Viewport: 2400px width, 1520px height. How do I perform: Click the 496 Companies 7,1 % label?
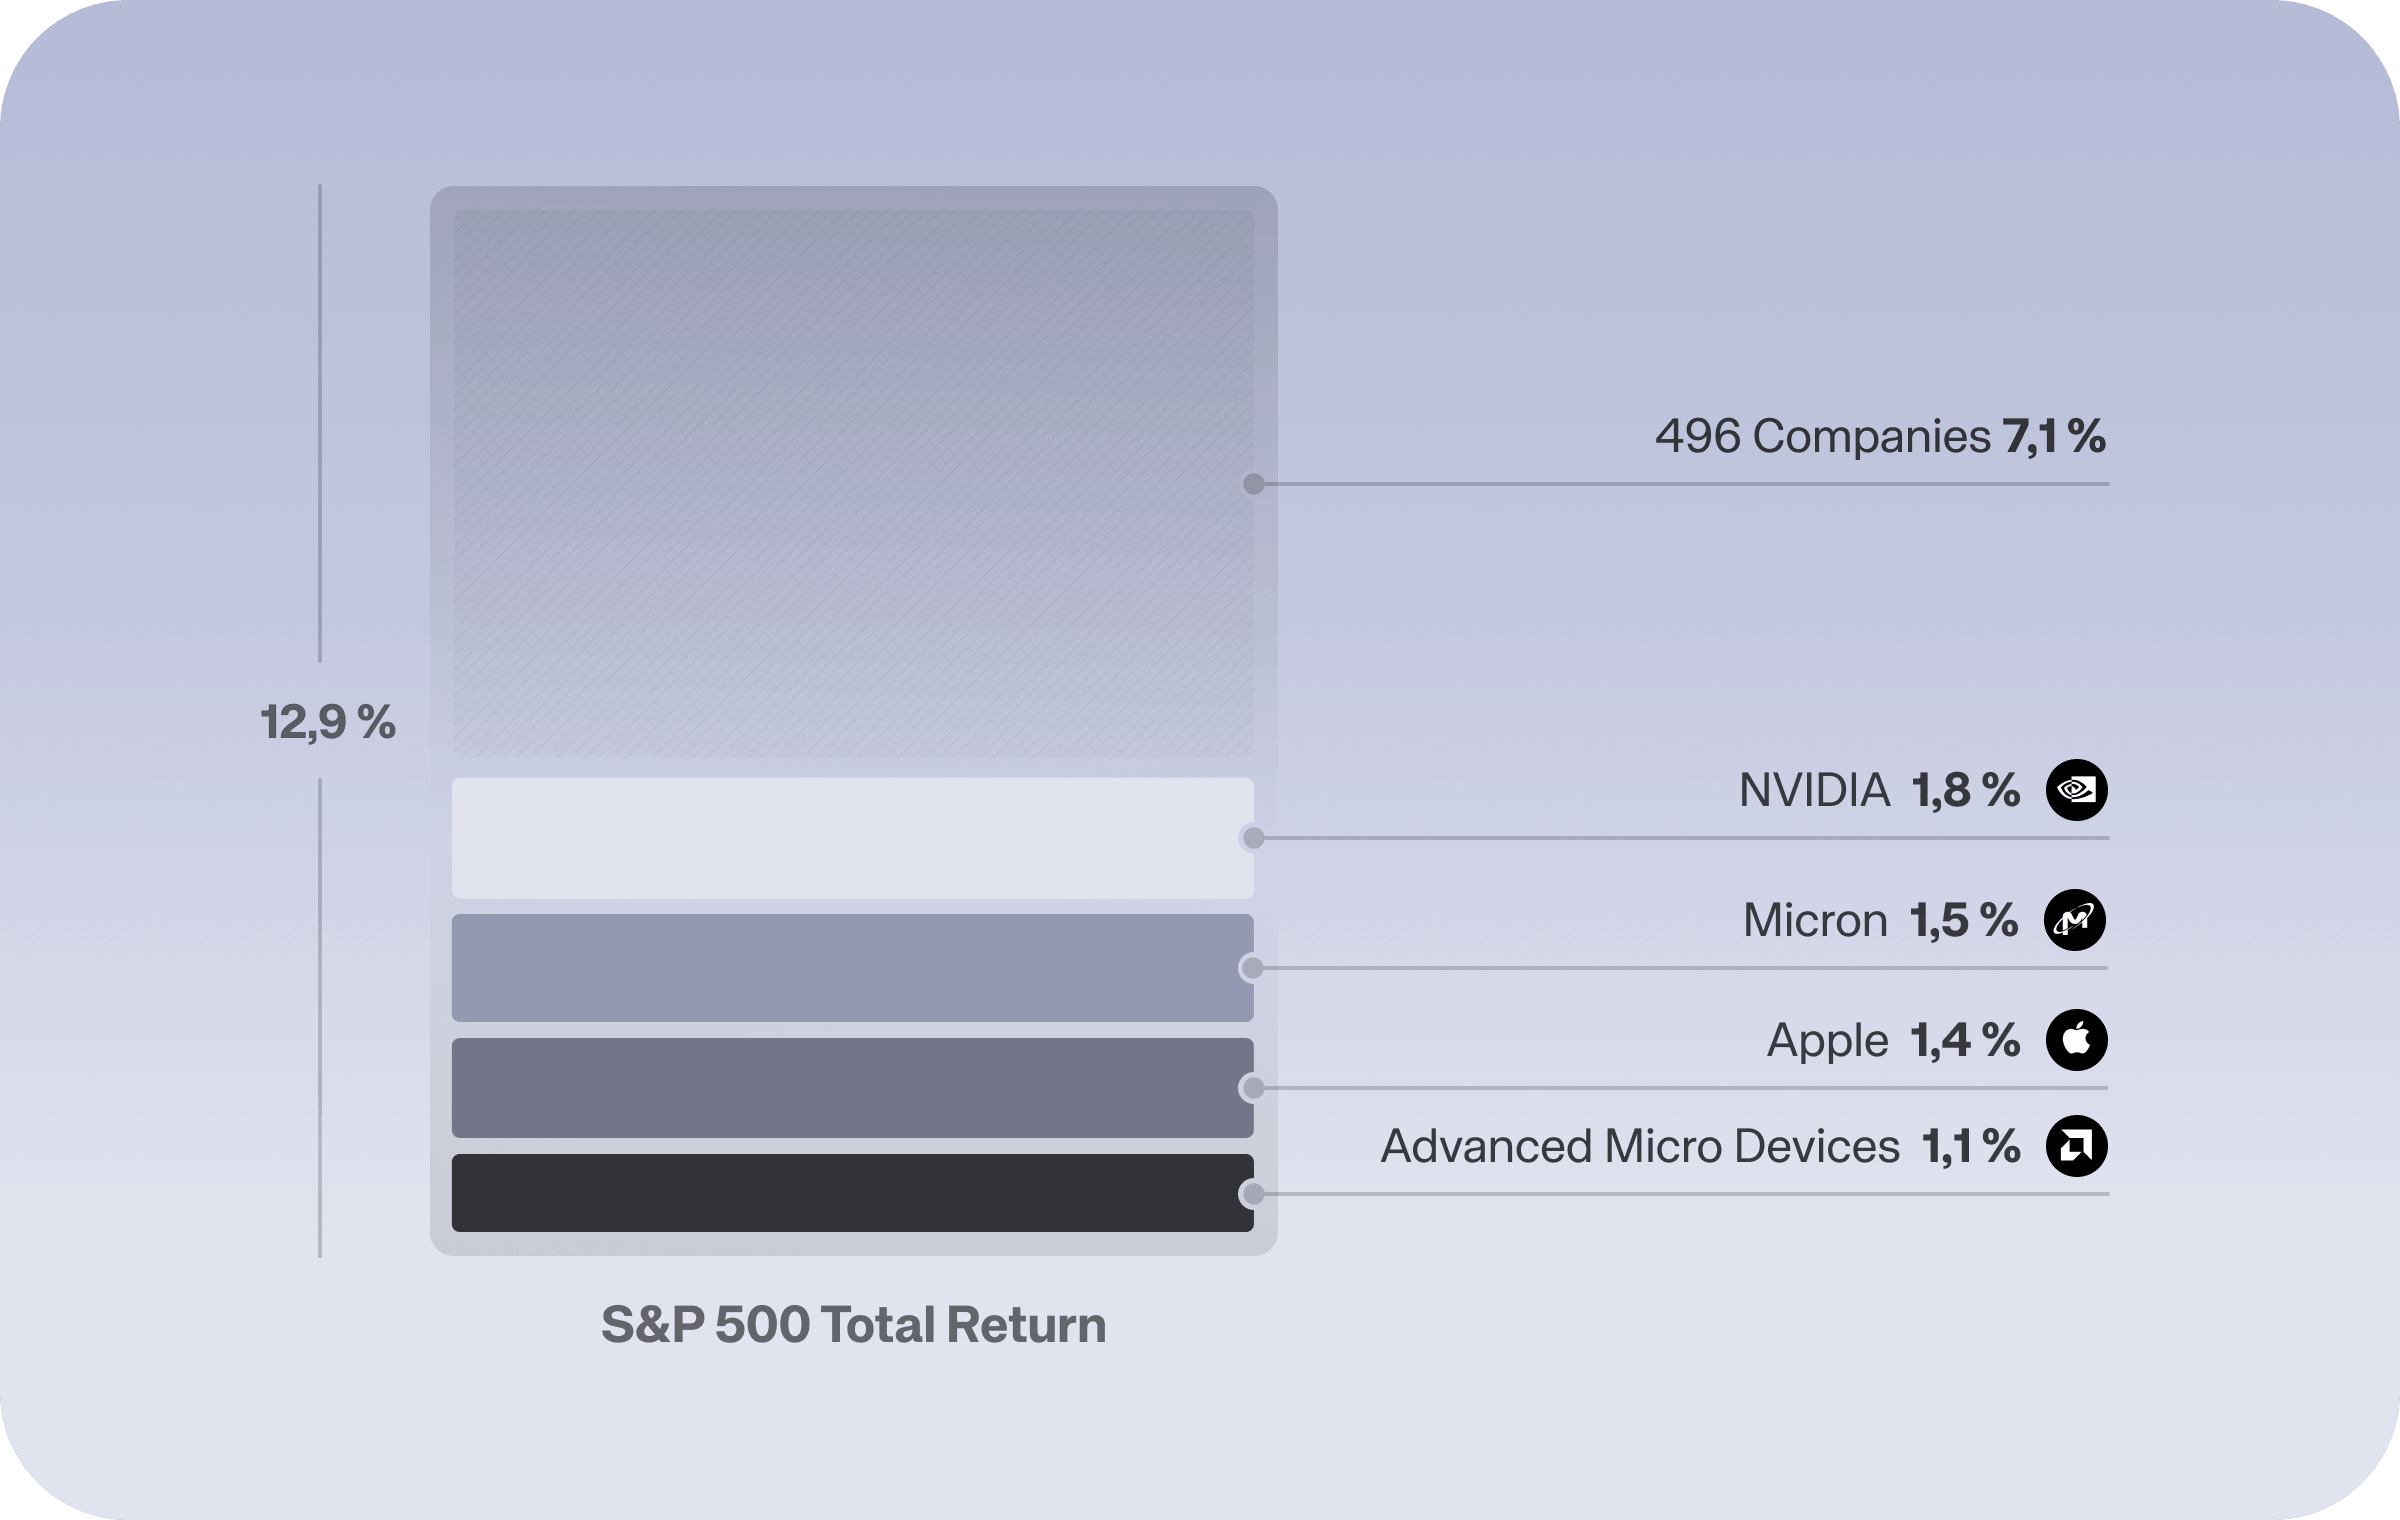[1880, 437]
